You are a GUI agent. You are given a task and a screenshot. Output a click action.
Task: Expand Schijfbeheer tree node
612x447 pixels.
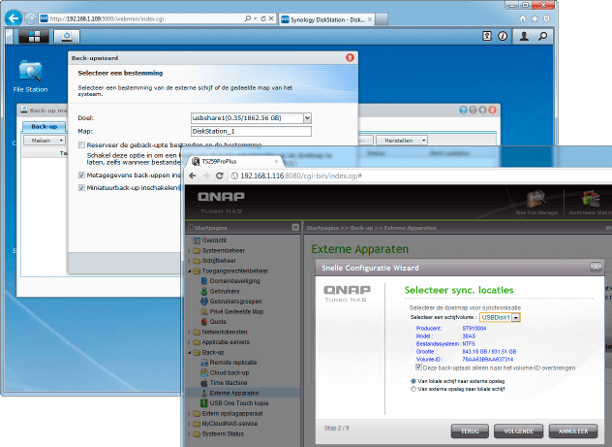pos(189,261)
